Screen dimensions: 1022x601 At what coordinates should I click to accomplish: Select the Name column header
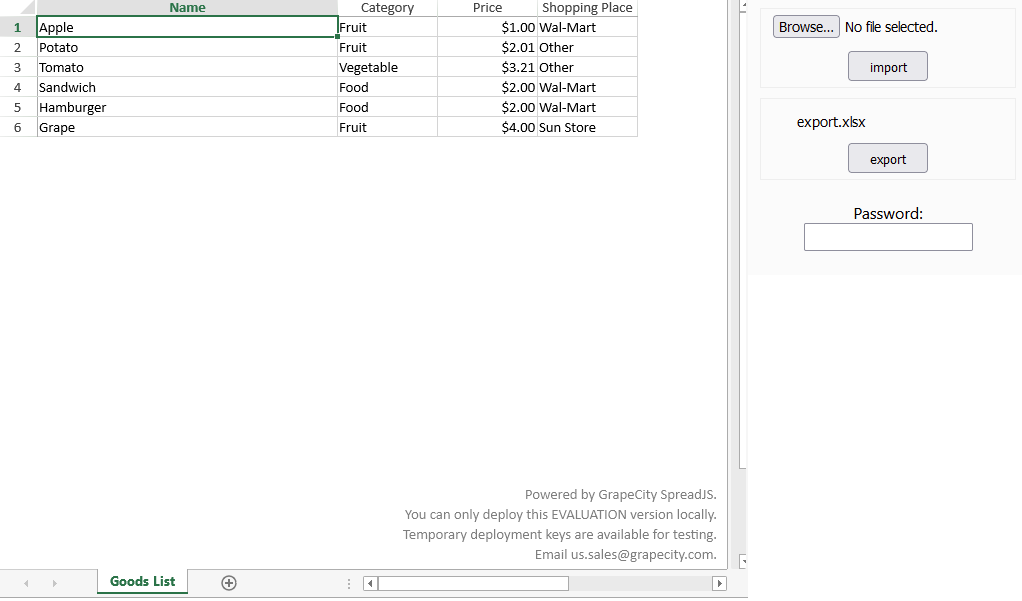click(187, 8)
